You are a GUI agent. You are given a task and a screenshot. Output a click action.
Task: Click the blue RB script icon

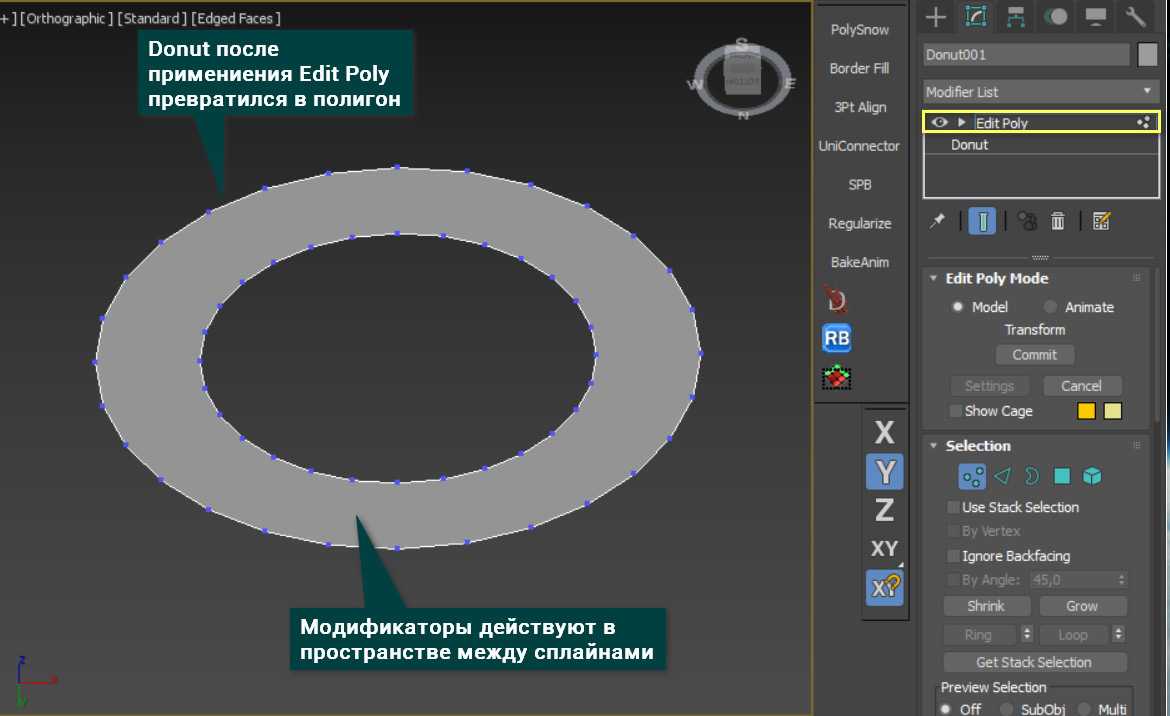click(837, 338)
